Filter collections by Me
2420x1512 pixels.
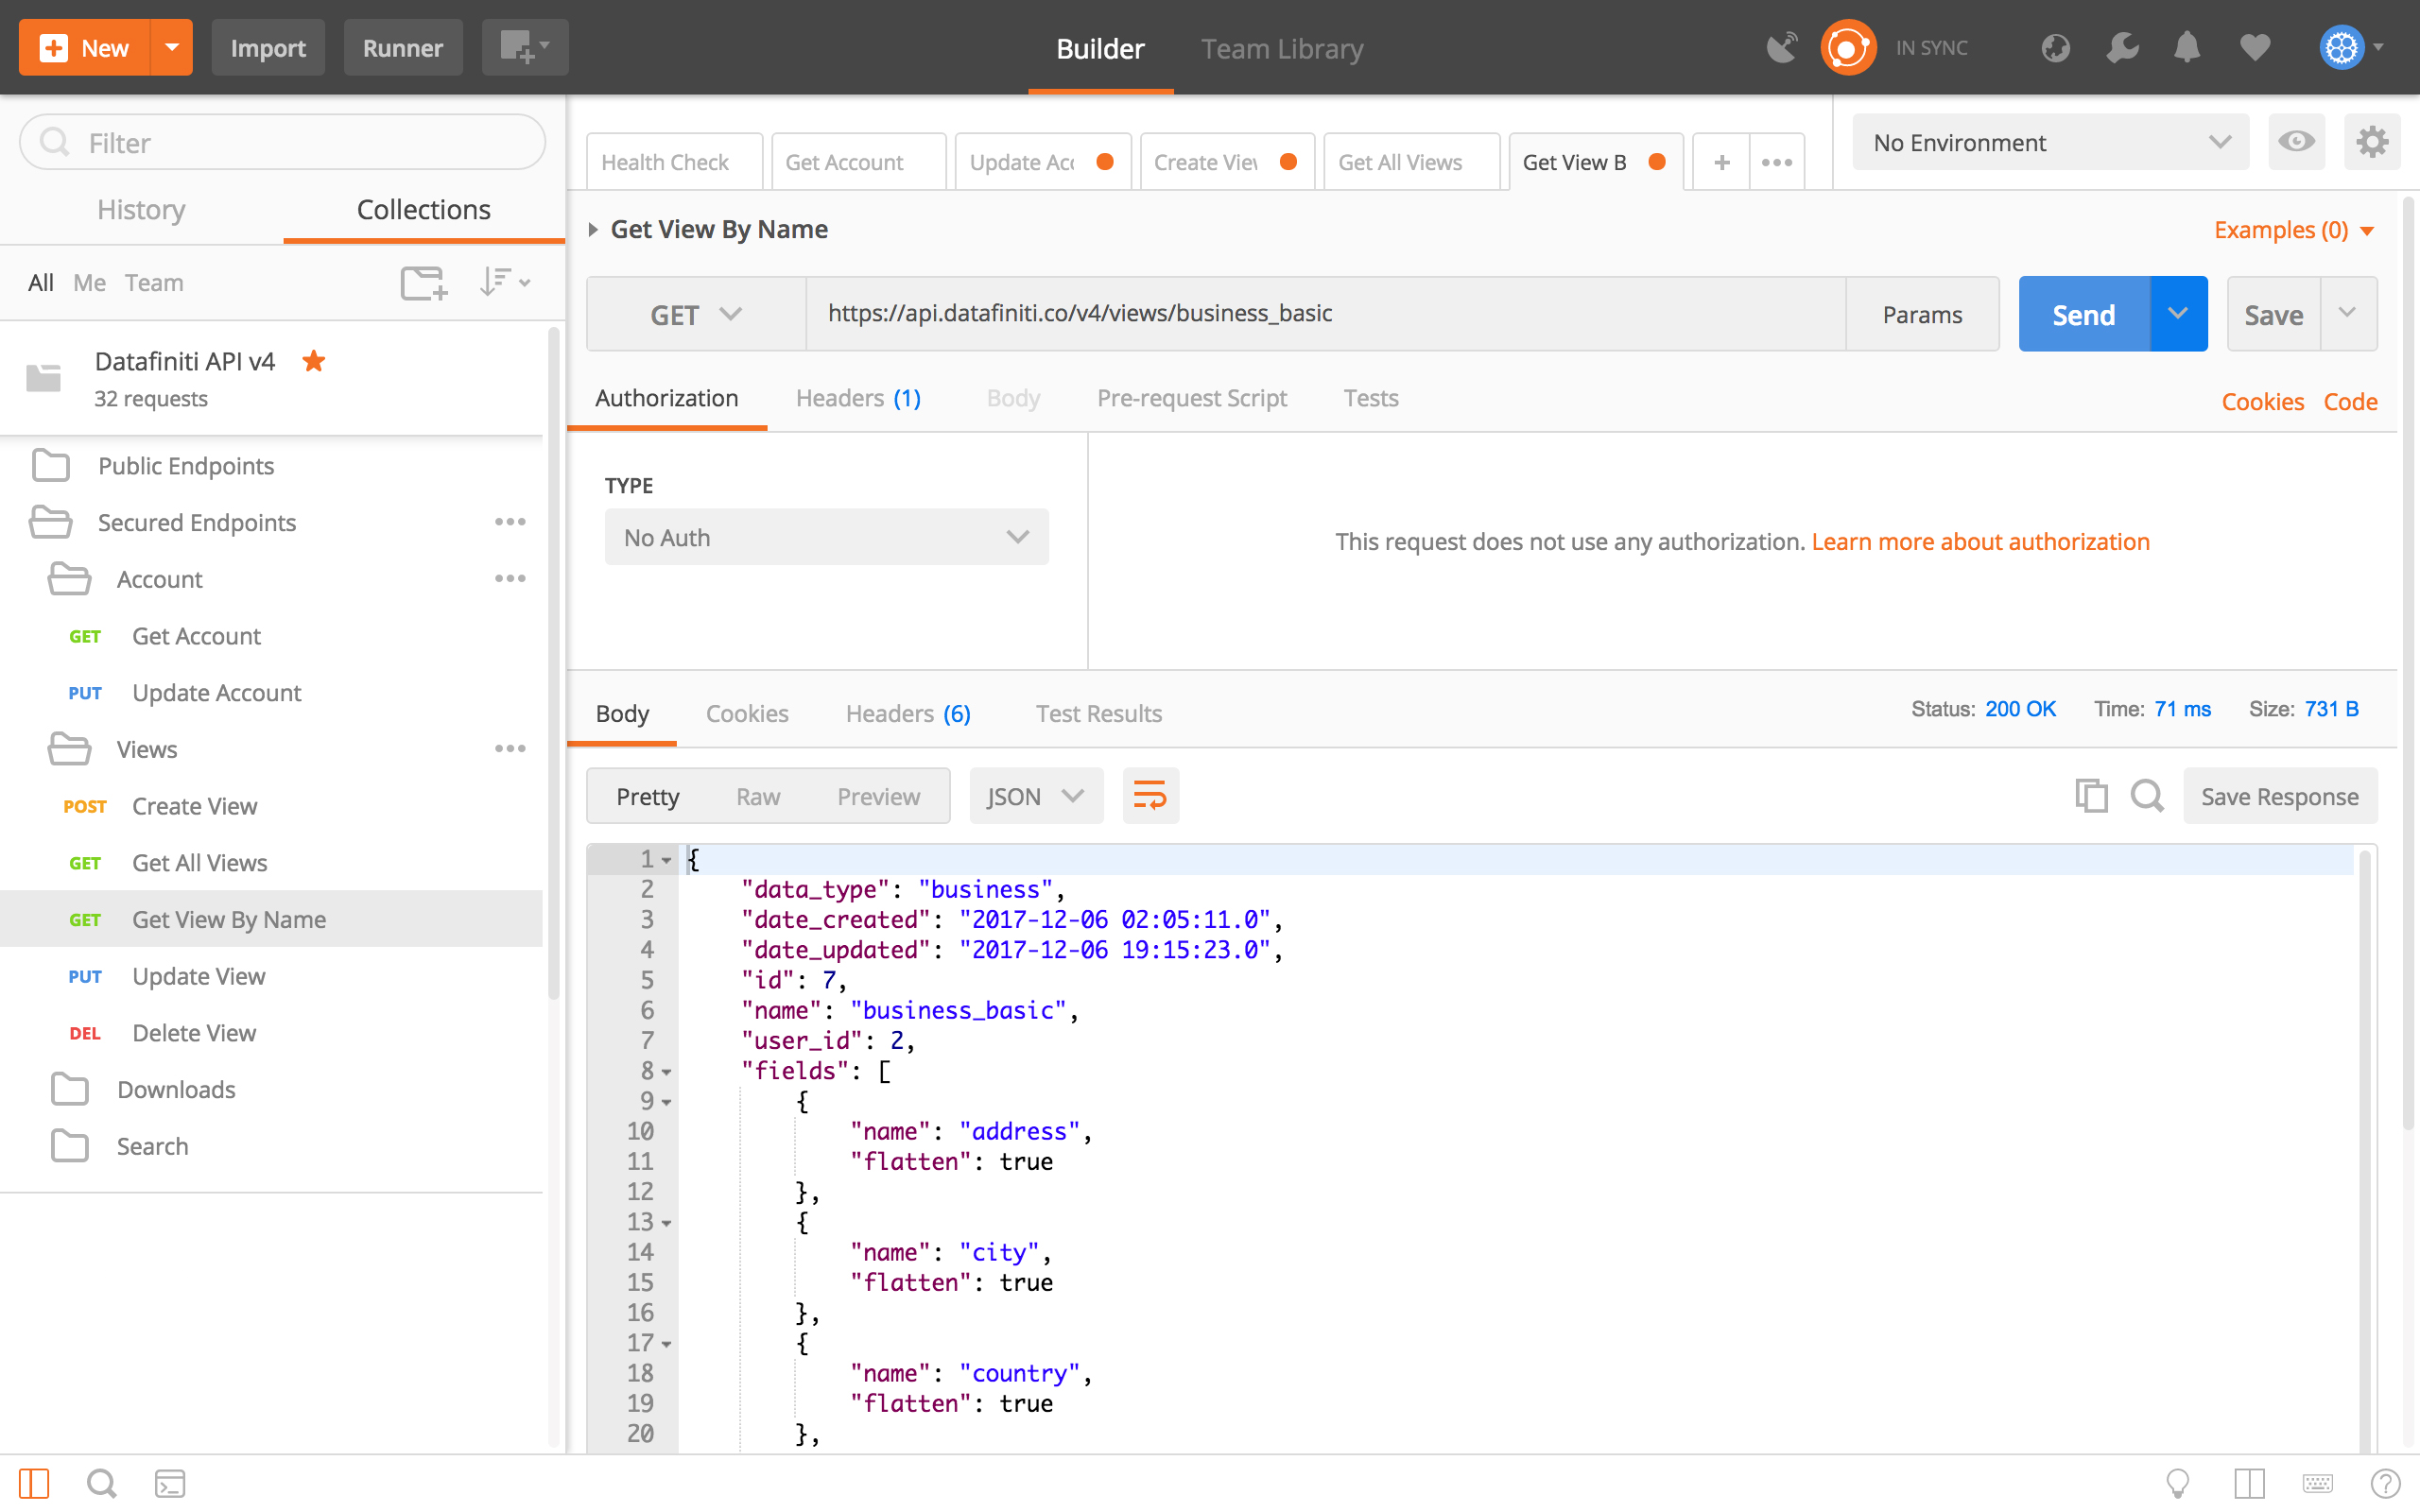coord(89,283)
